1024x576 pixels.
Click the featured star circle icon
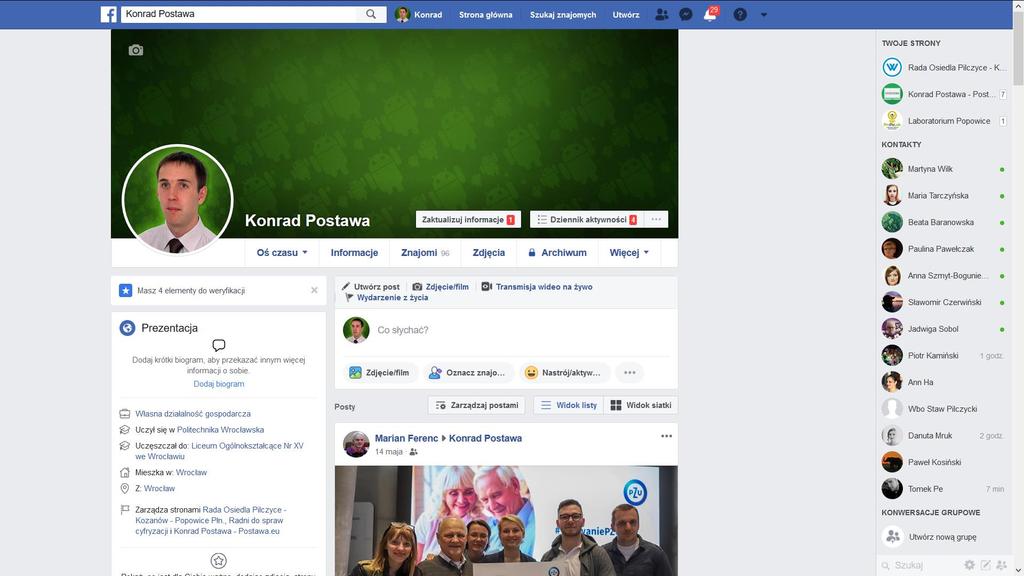219,560
